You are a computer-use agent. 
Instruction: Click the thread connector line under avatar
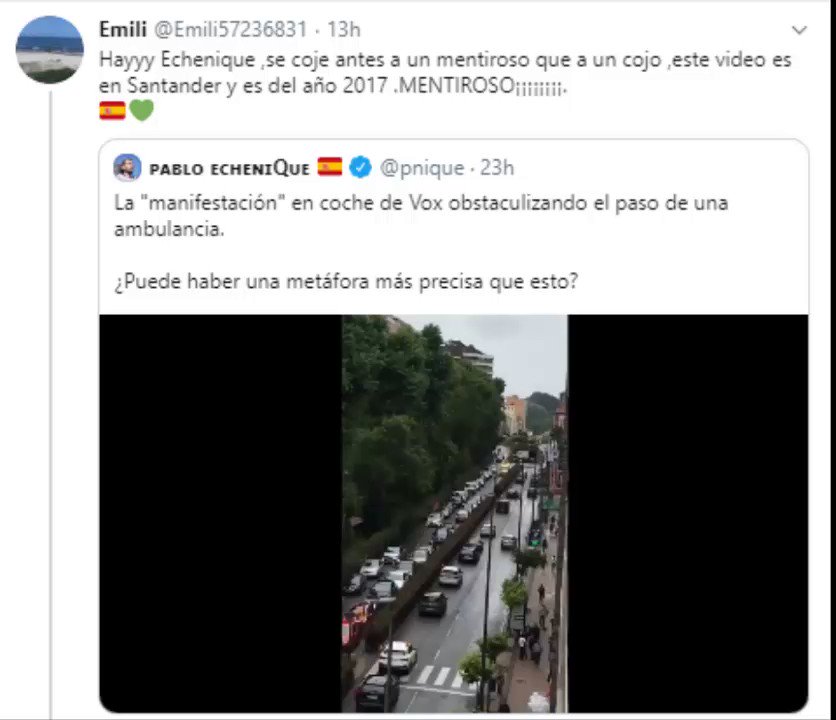[51, 404]
